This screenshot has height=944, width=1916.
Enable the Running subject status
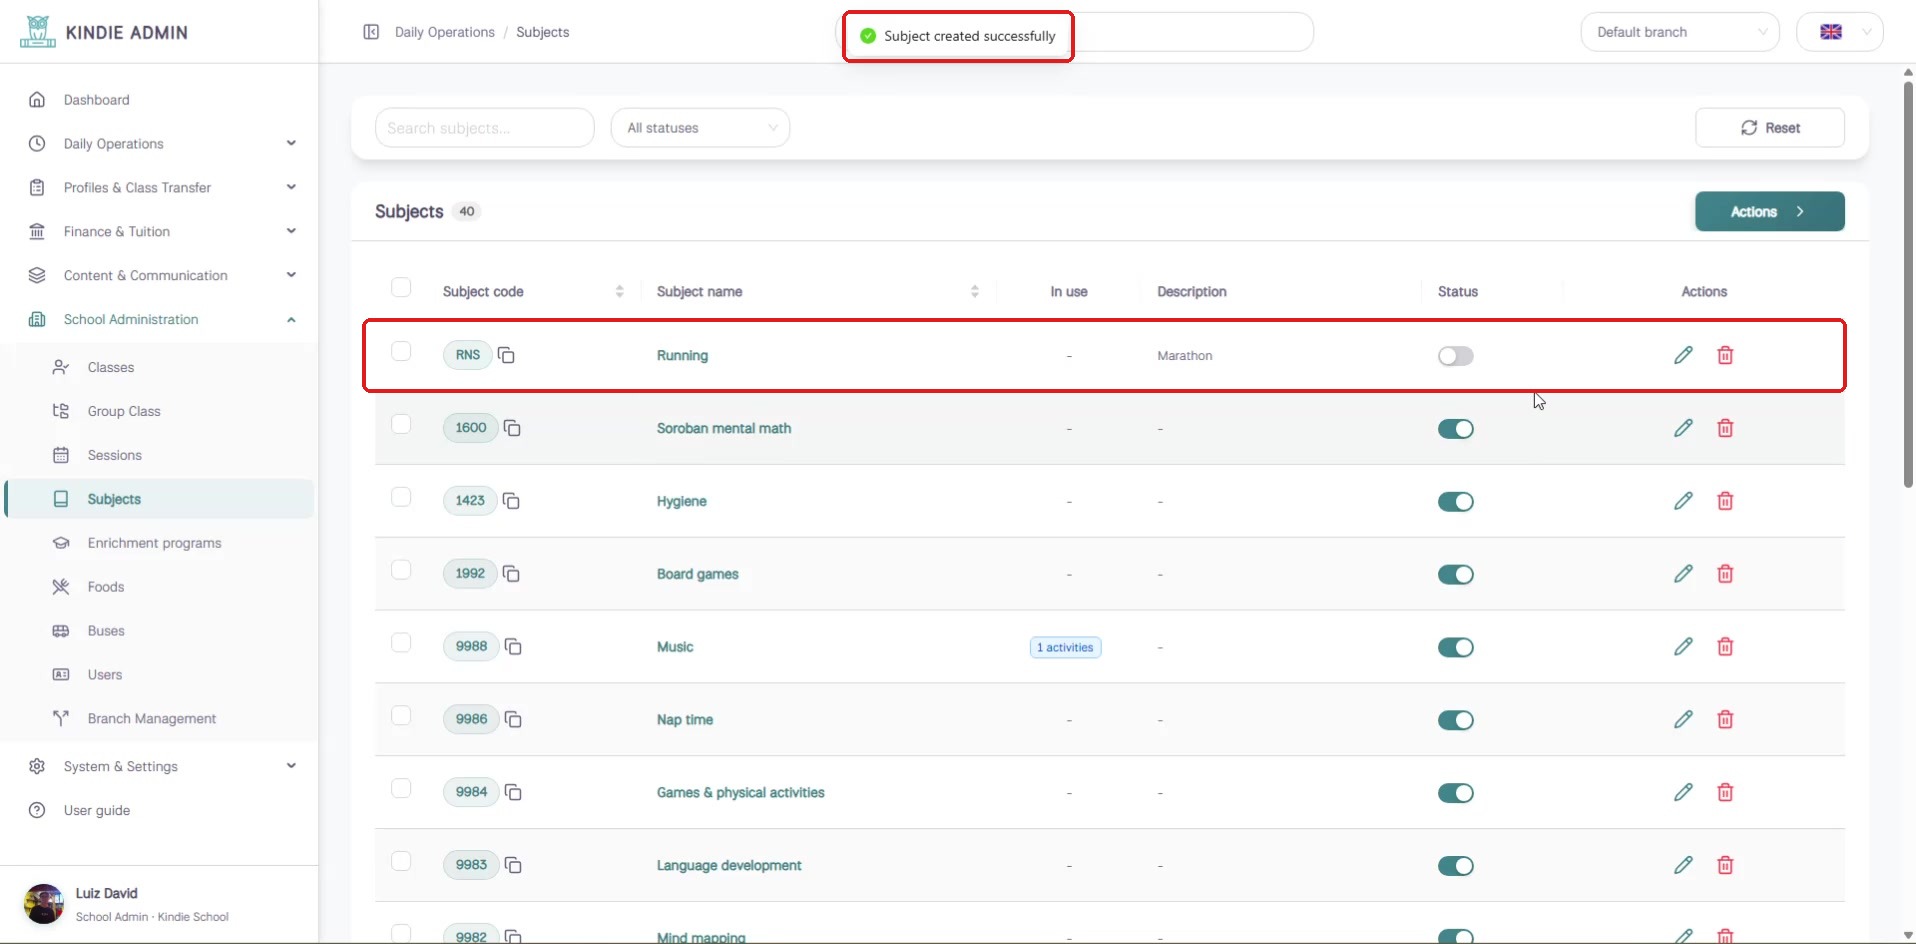pyautogui.click(x=1455, y=356)
